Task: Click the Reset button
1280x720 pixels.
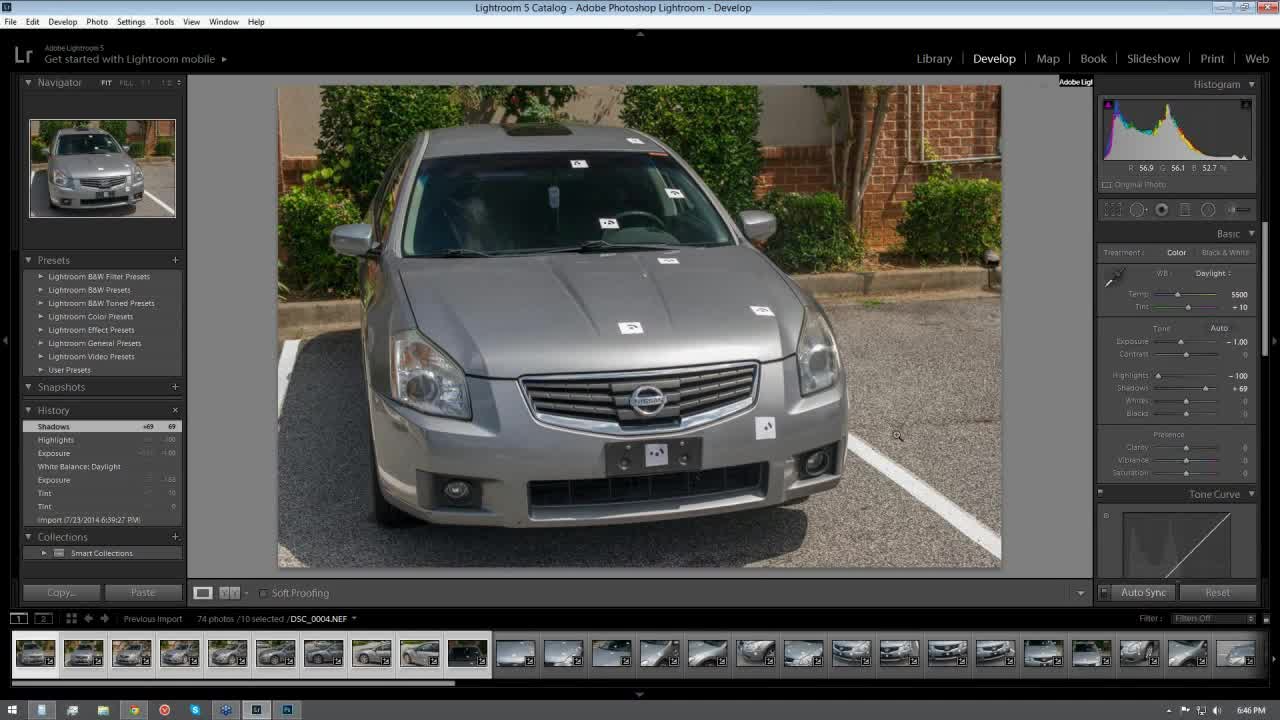Action: pyautogui.click(x=1217, y=593)
